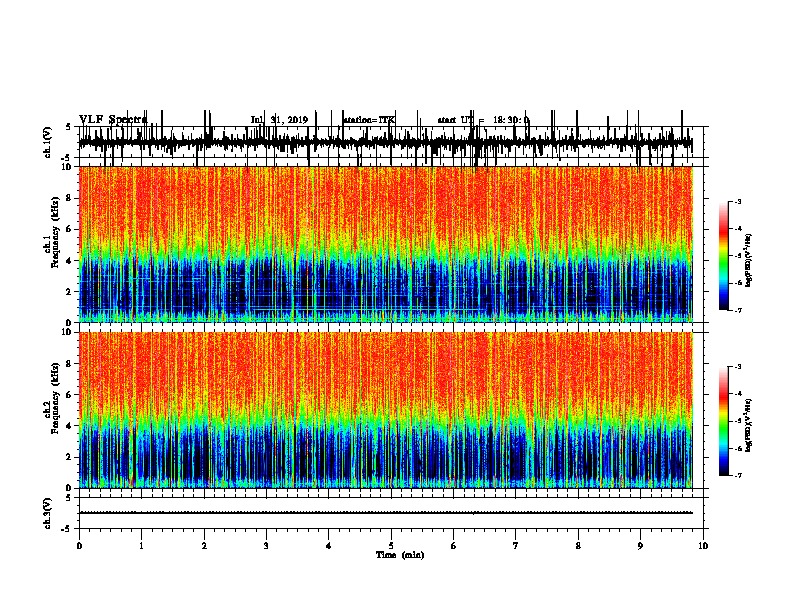Click the "ch.3(V)" axis label
The height and width of the screenshot is (612, 792).
click(x=47, y=513)
